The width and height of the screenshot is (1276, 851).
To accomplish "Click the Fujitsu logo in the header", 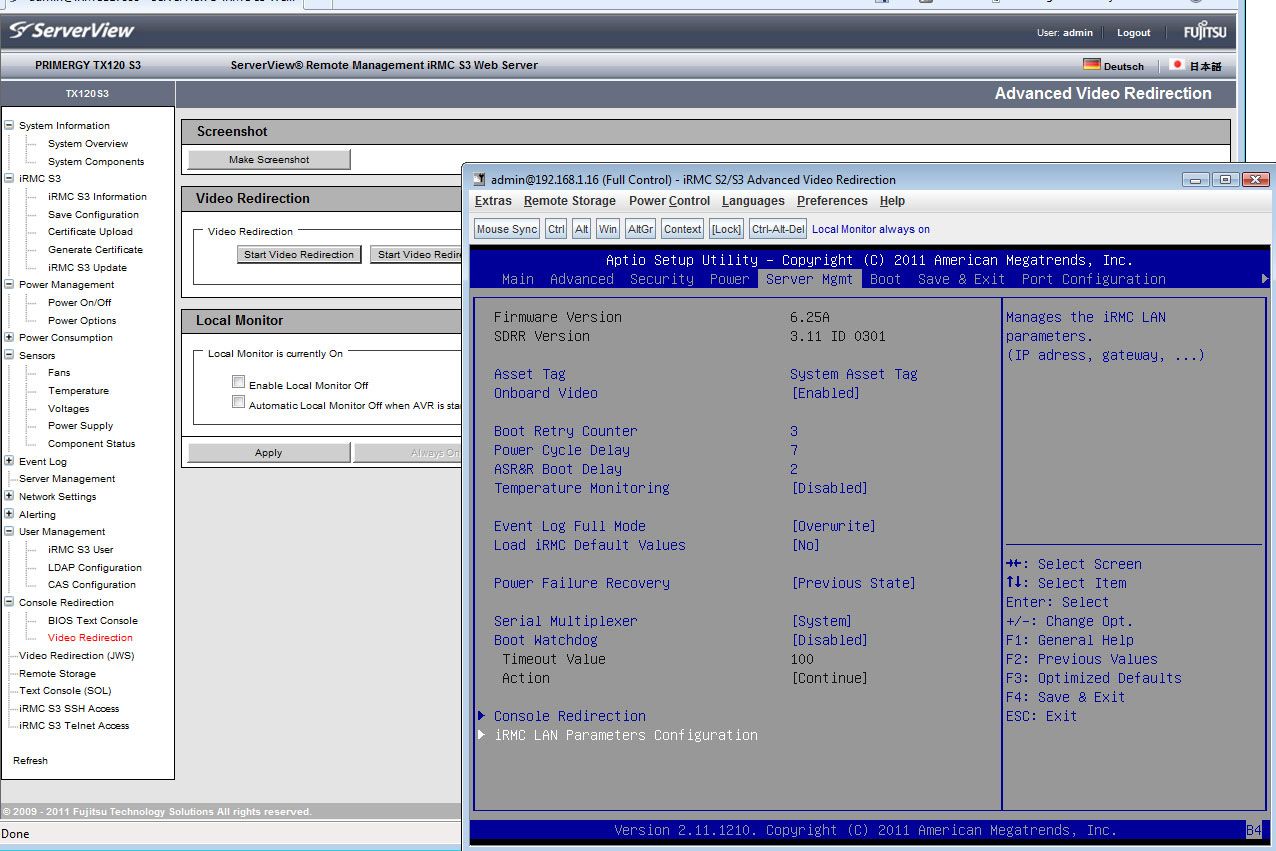I will click(x=1205, y=32).
